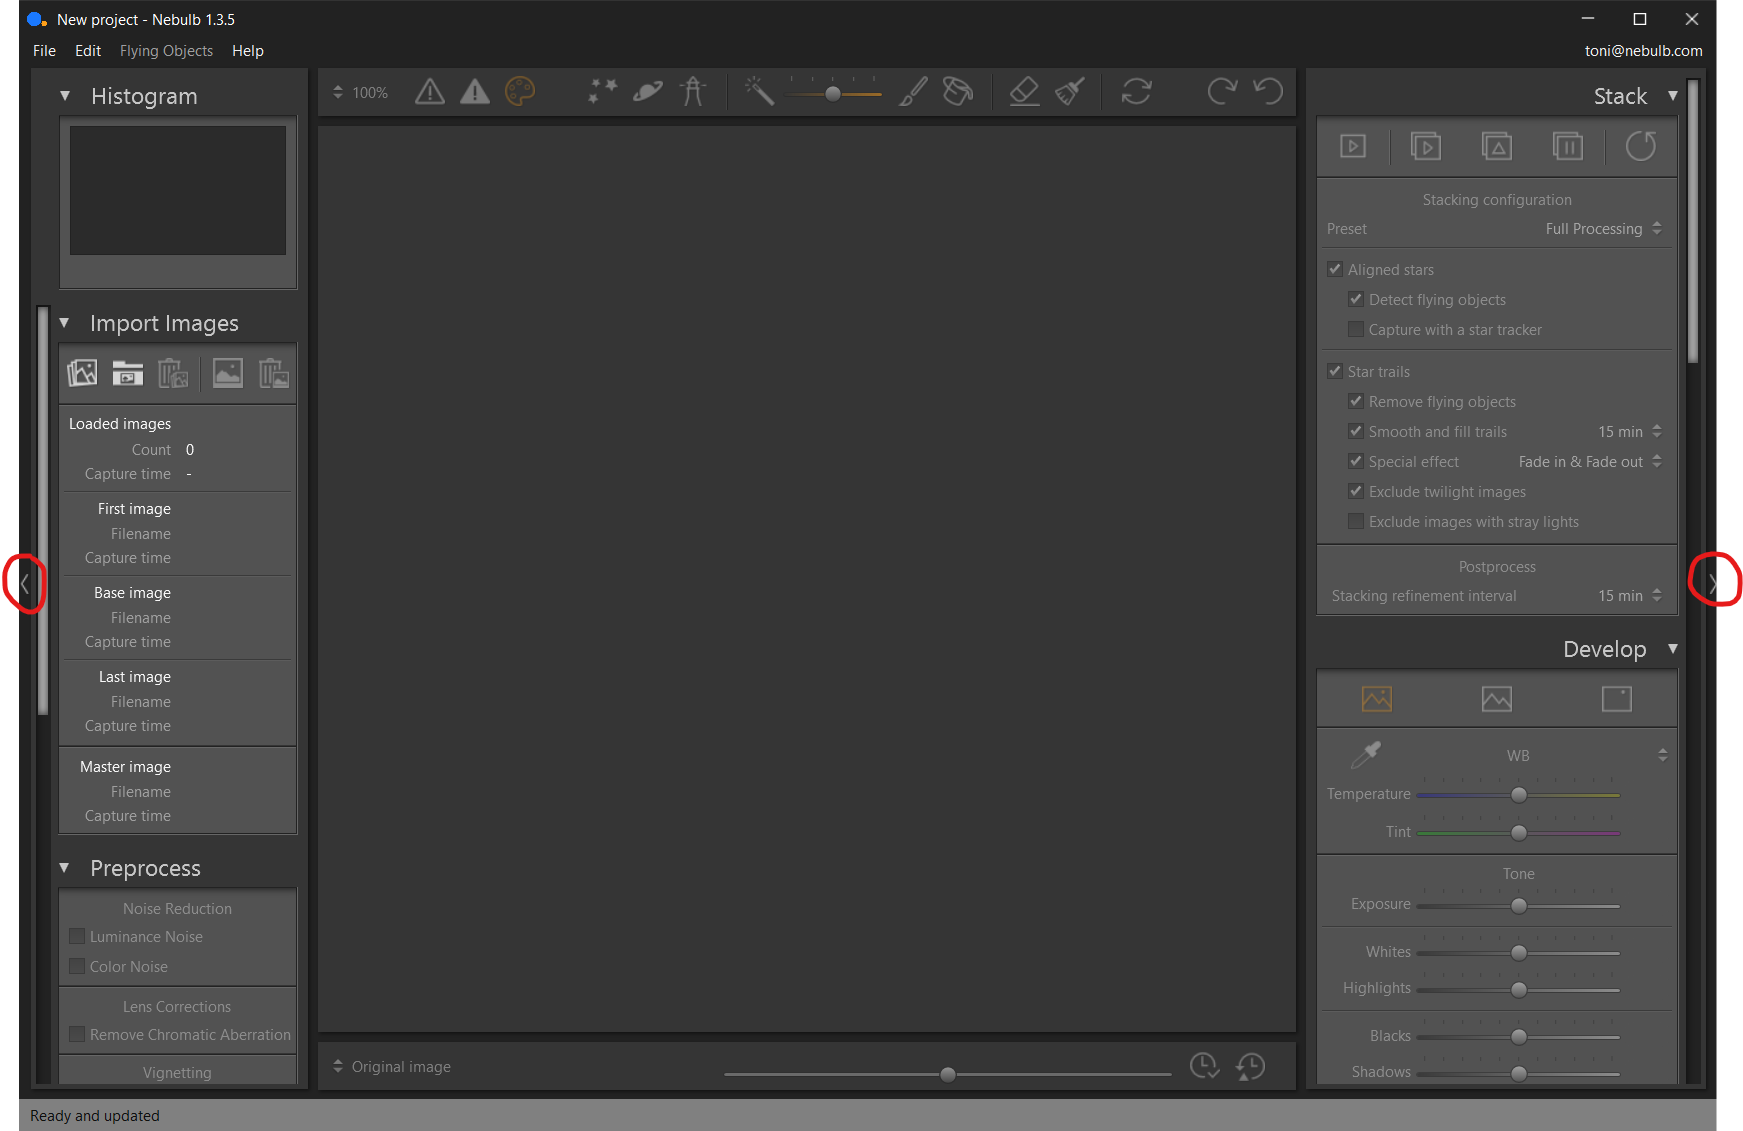This screenshot has height=1131, width=1743.
Task: Enable Exclude images with stray lights
Action: 1356,521
